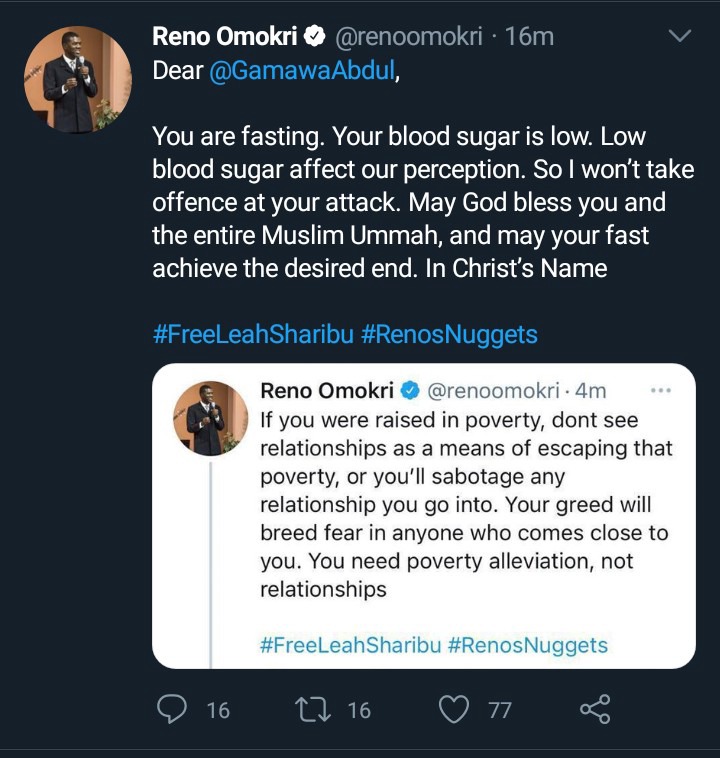The image size is (720, 758).
Task: Open @renoomokri handle at top
Action: pos(409,37)
